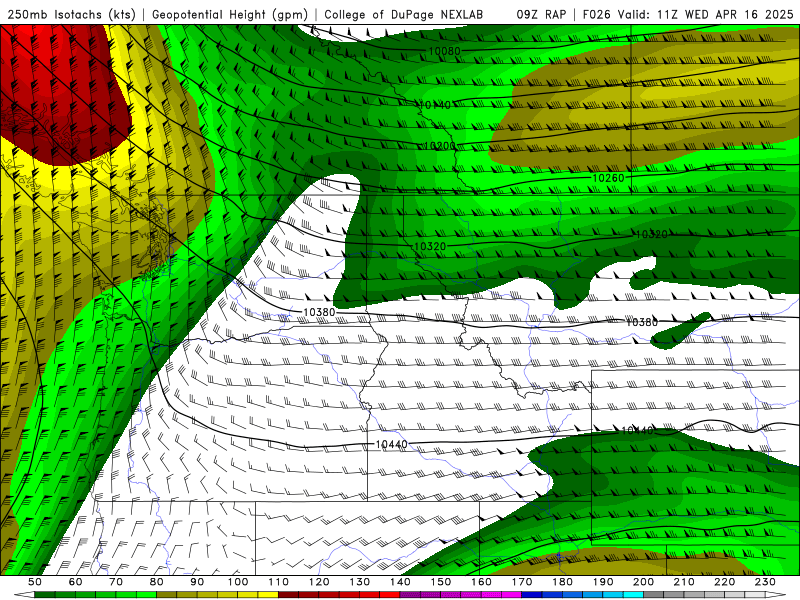Click the left arrow end of the color bar
Screen dimensions: 800x600
pos(24,595)
